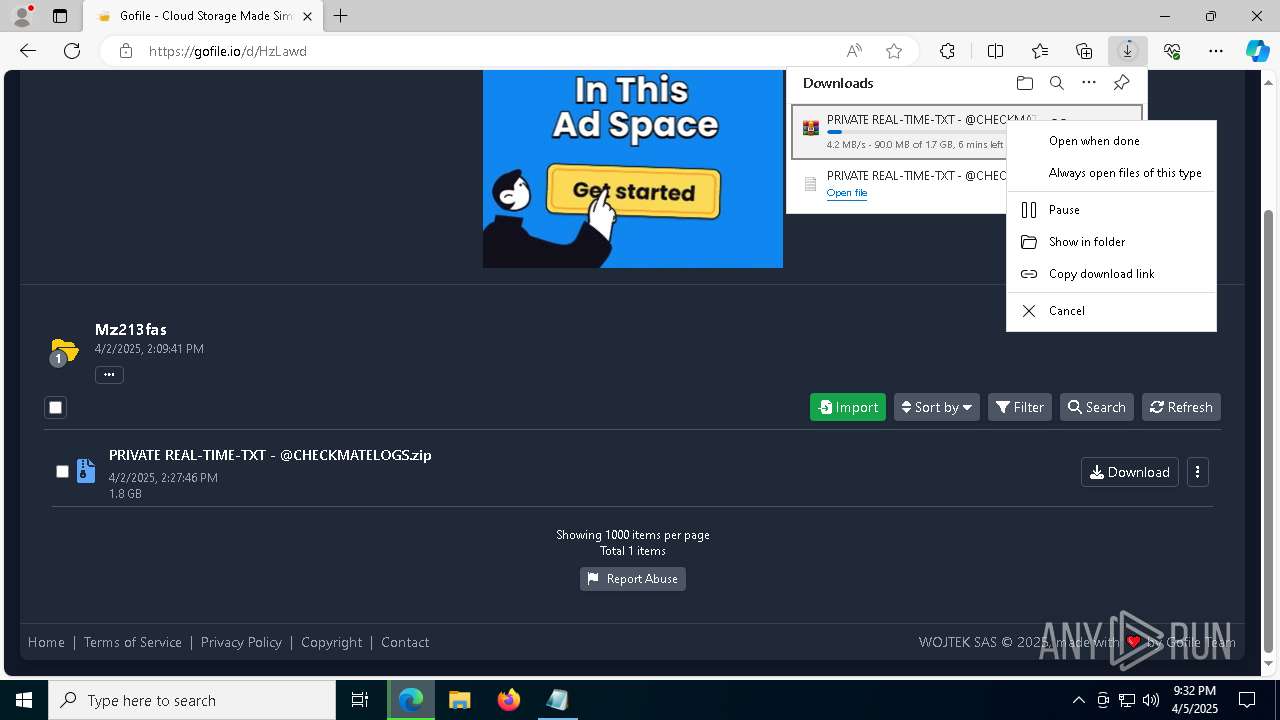Open tab actions menu icon
This screenshot has width=1280, height=720.
(x=60, y=16)
